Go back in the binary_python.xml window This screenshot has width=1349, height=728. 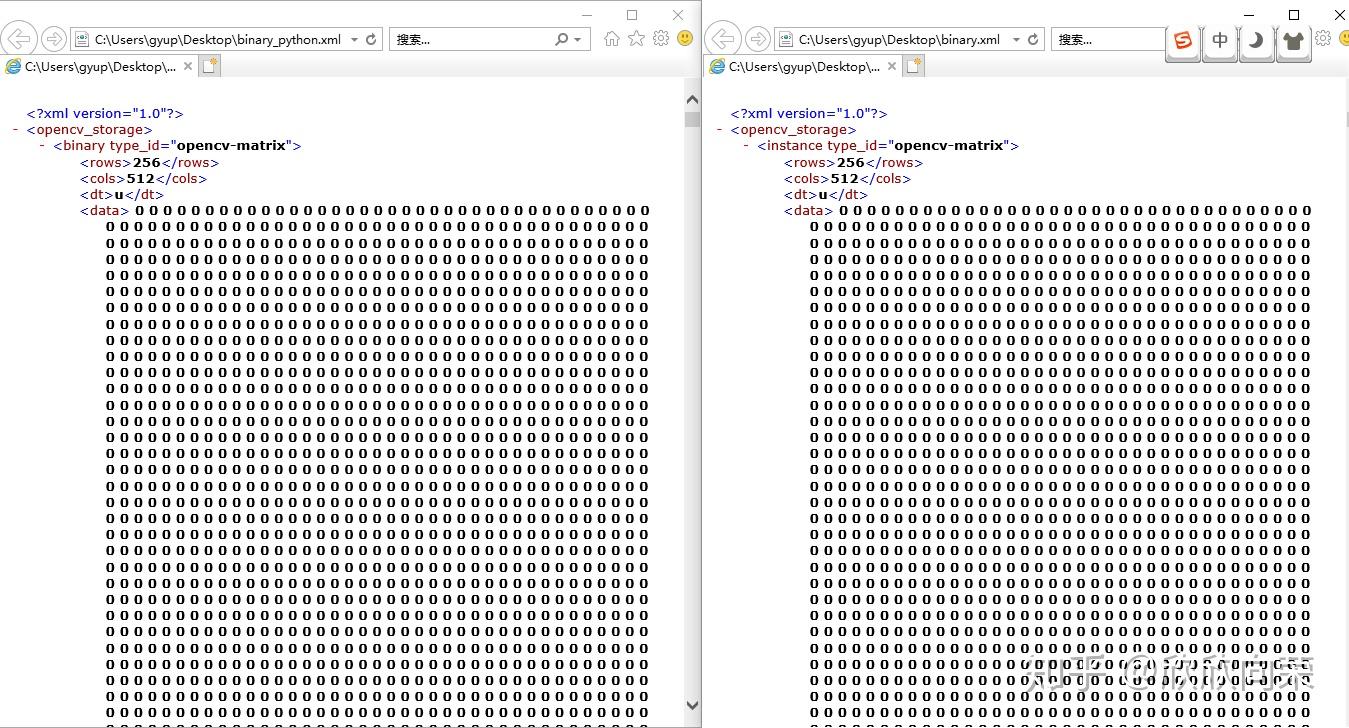click(20, 39)
